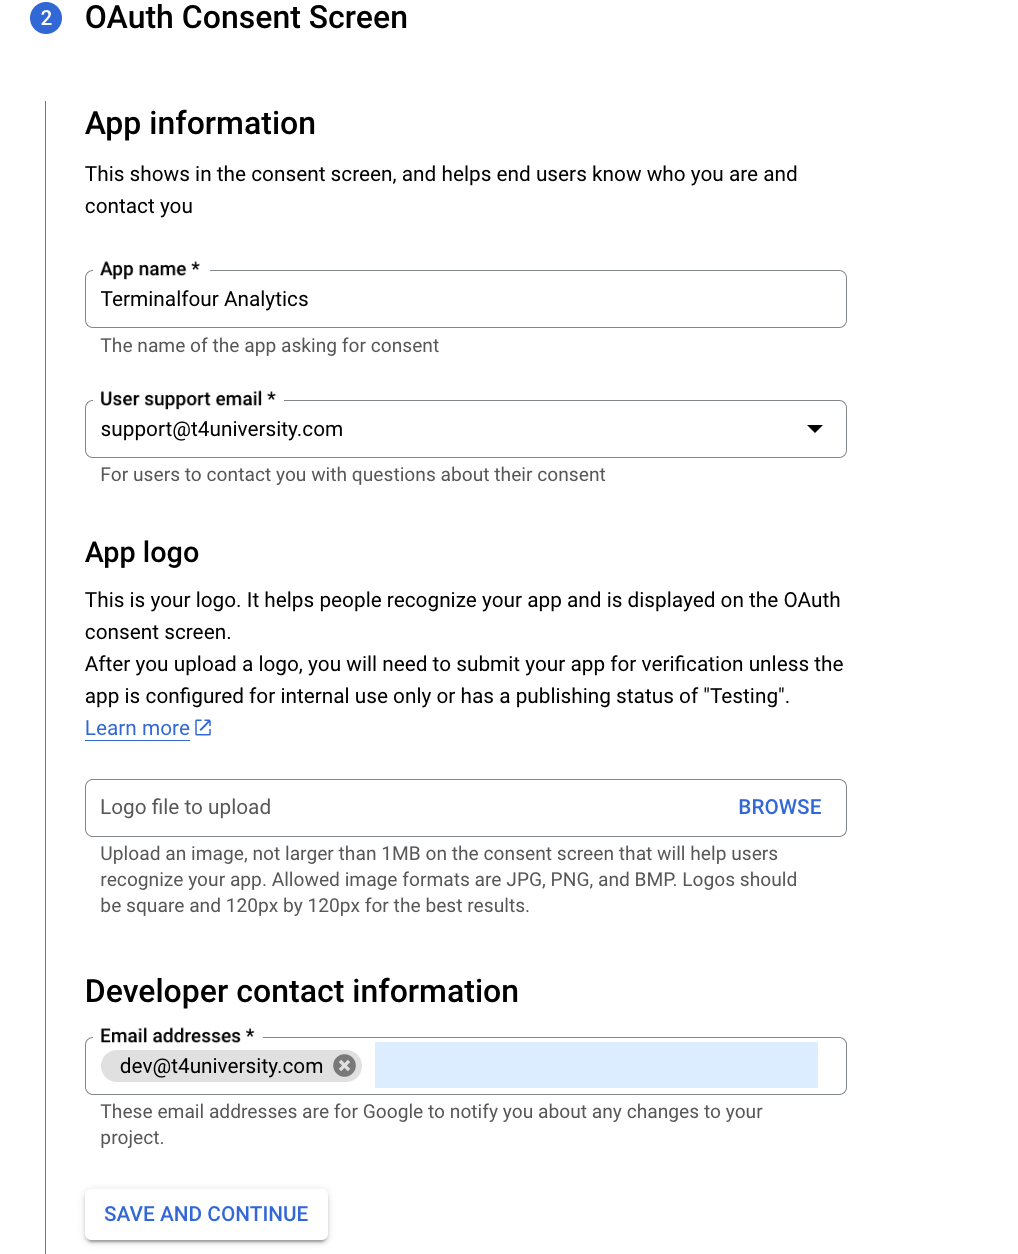Image resolution: width=1018 pixels, height=1254 pixels.
Task: Click the external link icon beside Learn more
Action: click(203, 728)
